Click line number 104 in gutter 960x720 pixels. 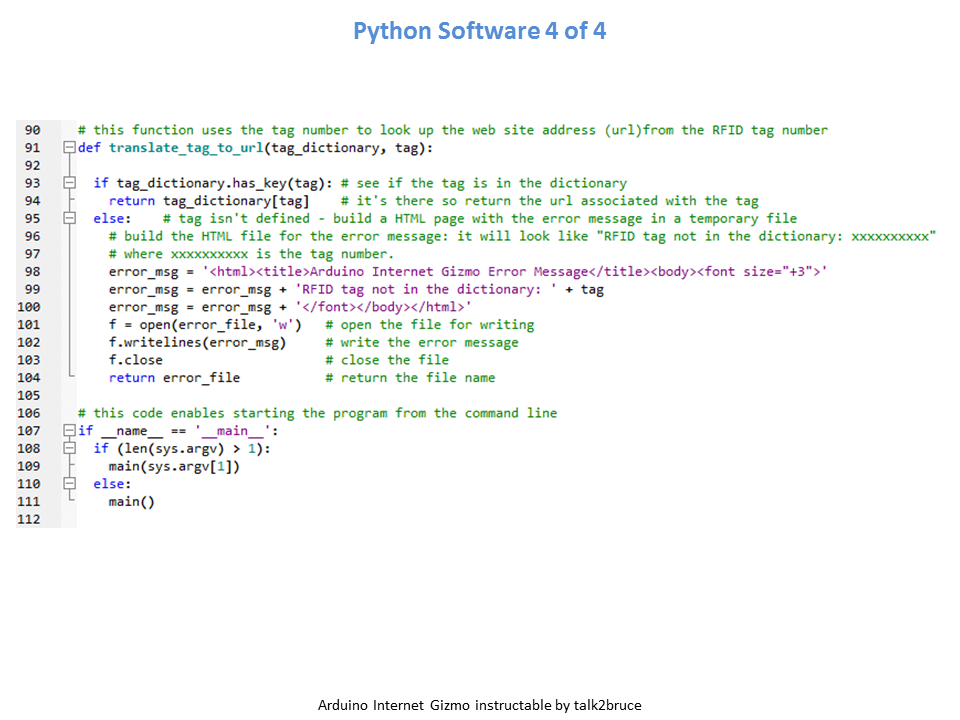click(29, 378)
